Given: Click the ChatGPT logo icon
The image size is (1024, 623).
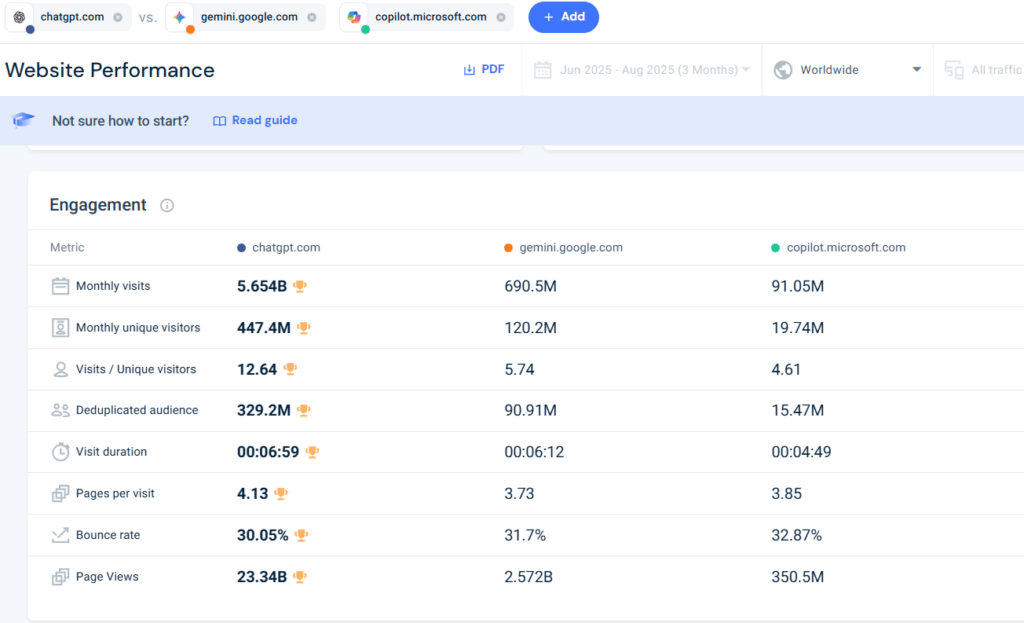Looking at the screenshot, I should coord(20,17).
